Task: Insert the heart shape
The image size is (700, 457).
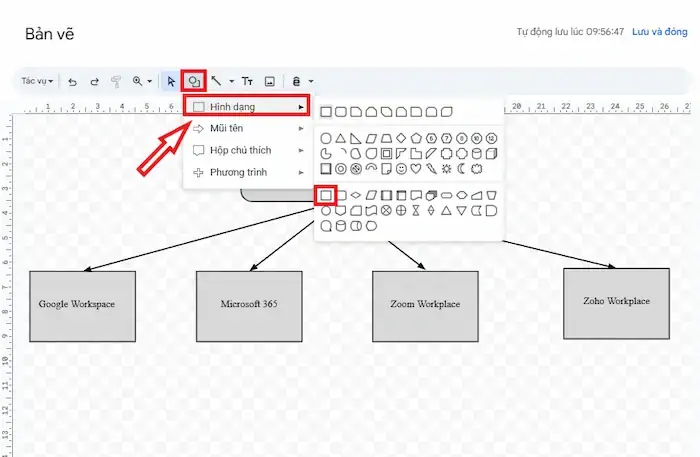Action: tap(416, 169)
